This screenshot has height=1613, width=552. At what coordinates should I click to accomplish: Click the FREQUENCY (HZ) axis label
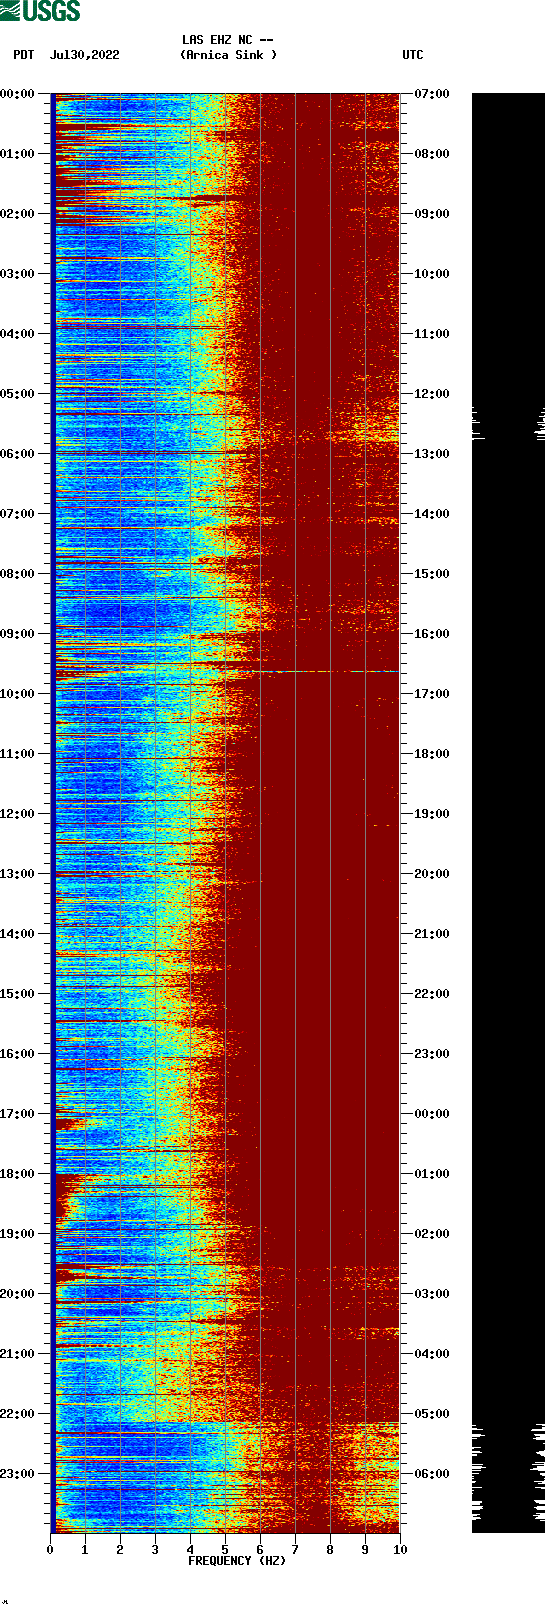point(237,1560)
